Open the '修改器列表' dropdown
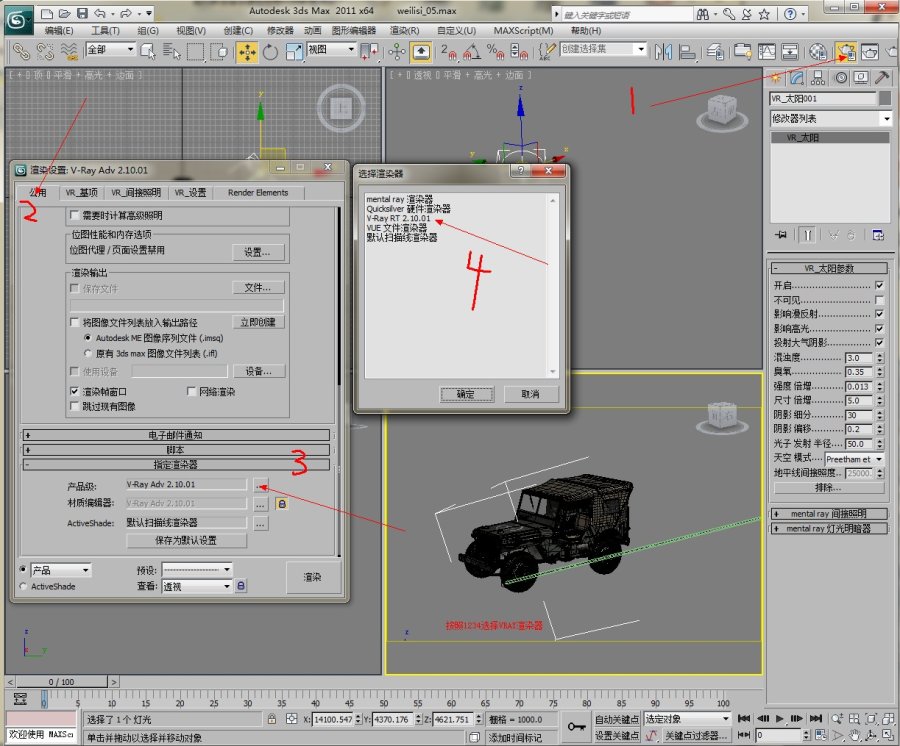This screenshot has height=746, width=900. (831, 119)
